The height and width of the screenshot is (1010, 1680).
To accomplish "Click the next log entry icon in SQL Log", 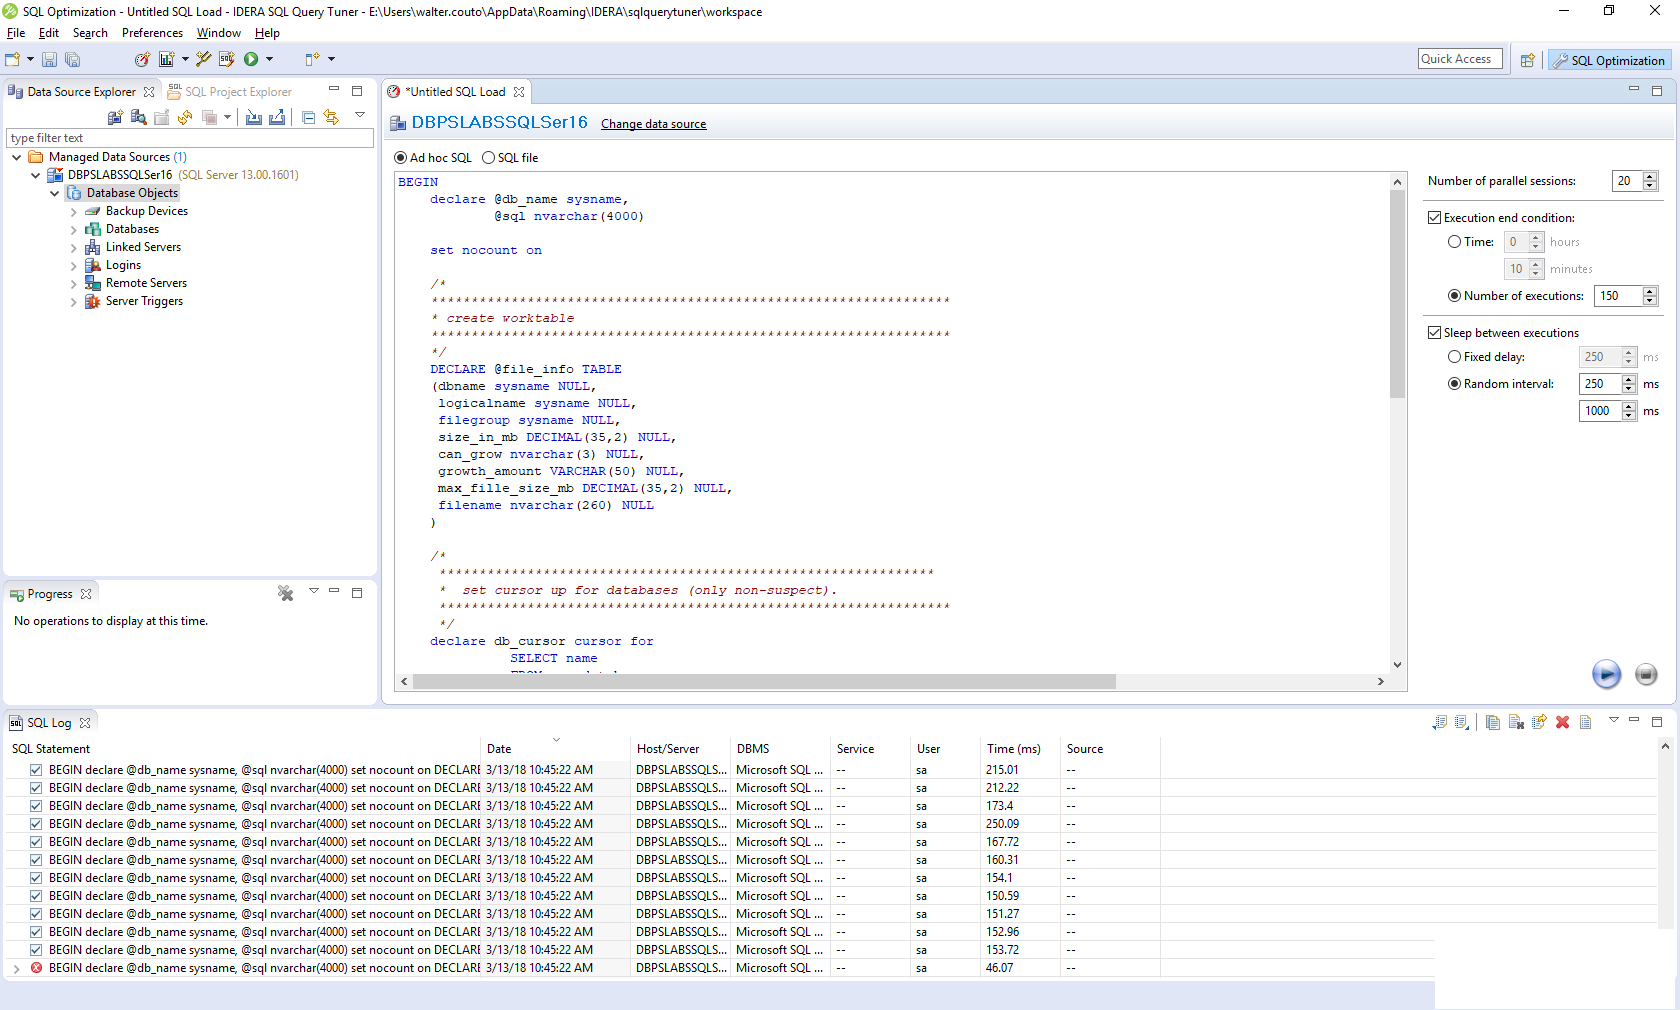I will tap(1462, 722).
